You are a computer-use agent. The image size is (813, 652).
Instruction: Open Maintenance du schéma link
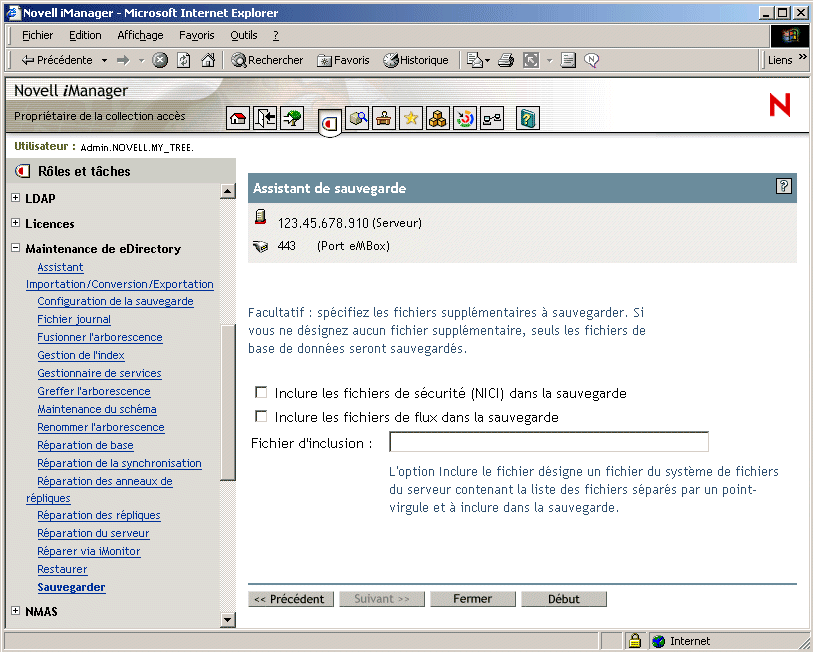[96, 409]
